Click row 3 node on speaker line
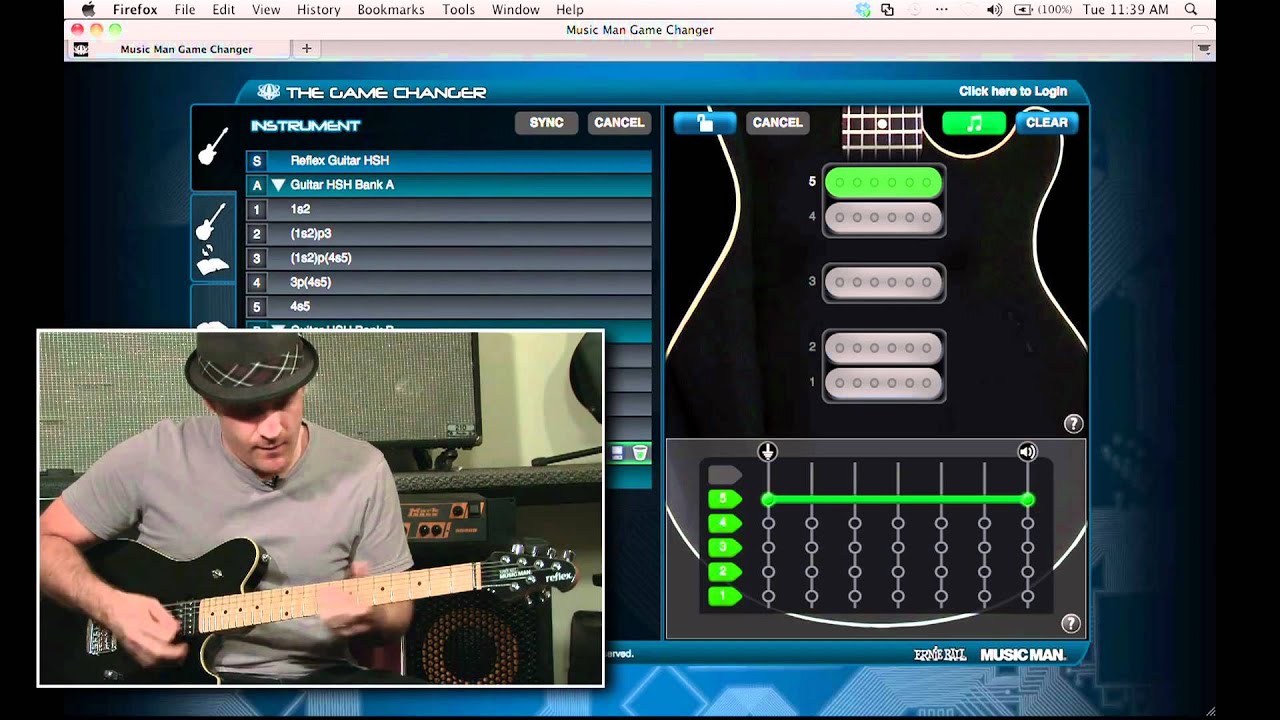 1027,547
